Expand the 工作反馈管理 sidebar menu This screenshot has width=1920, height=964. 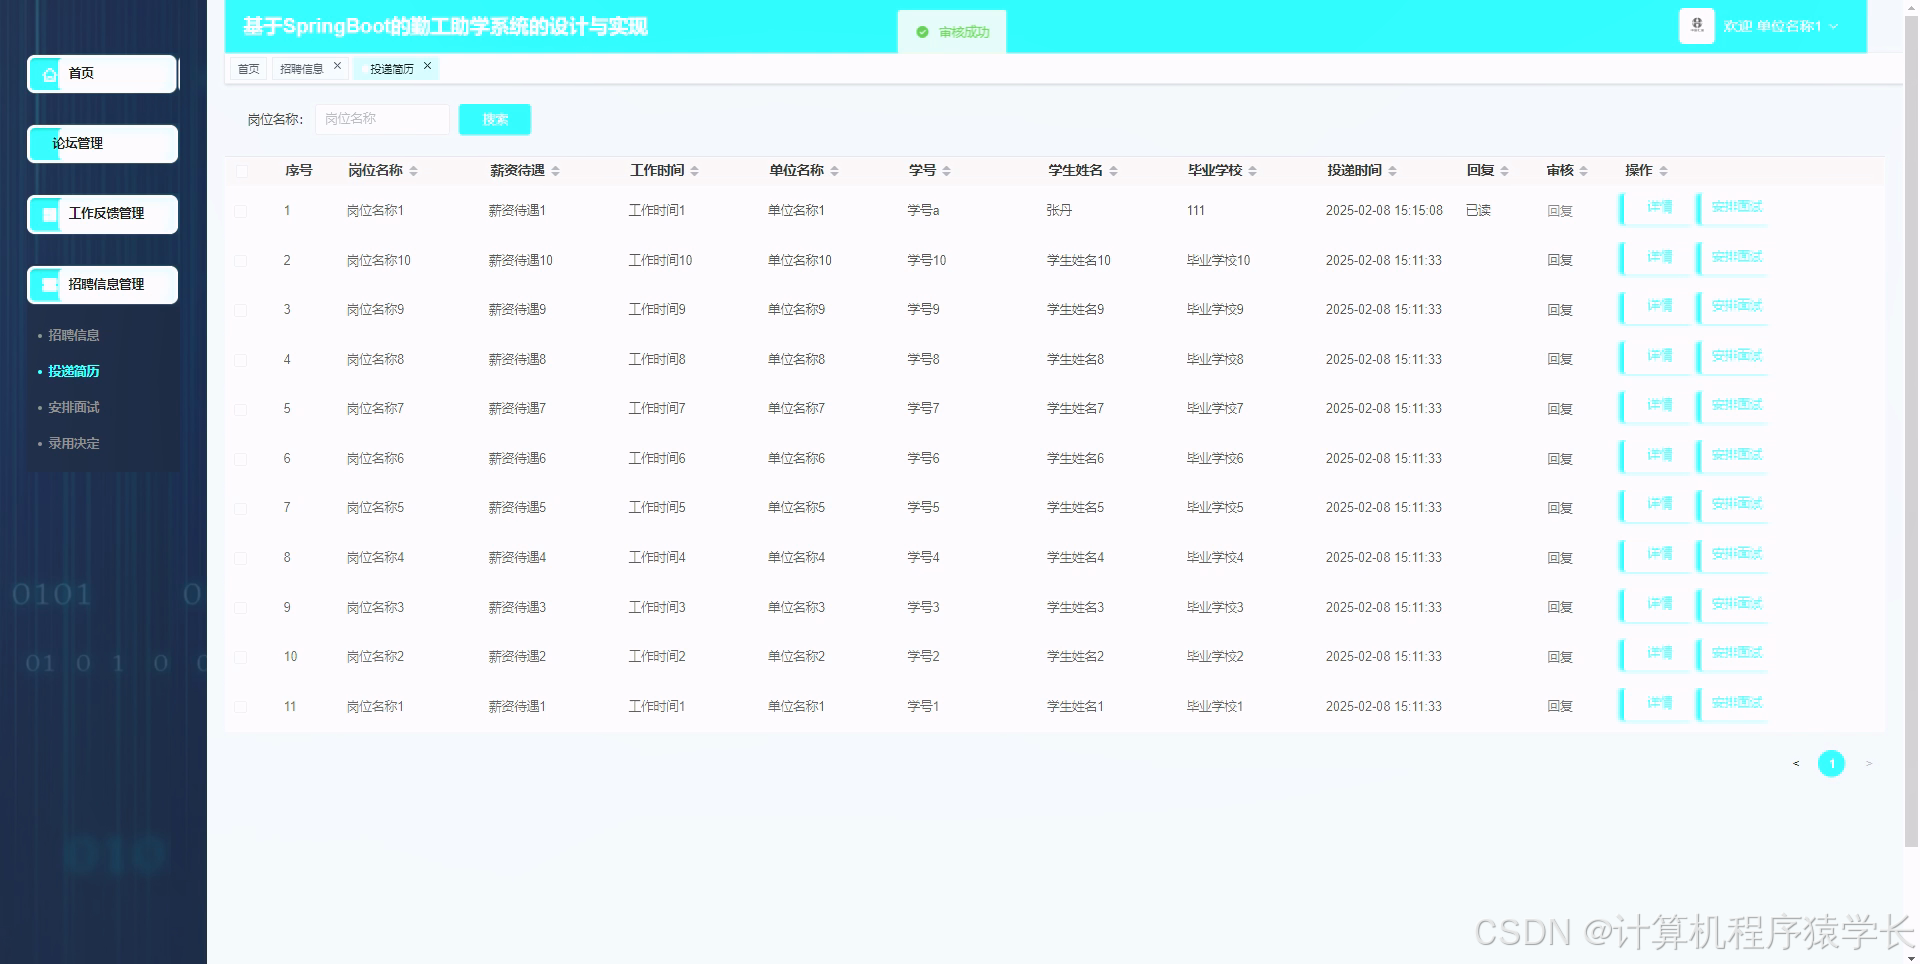103,214
